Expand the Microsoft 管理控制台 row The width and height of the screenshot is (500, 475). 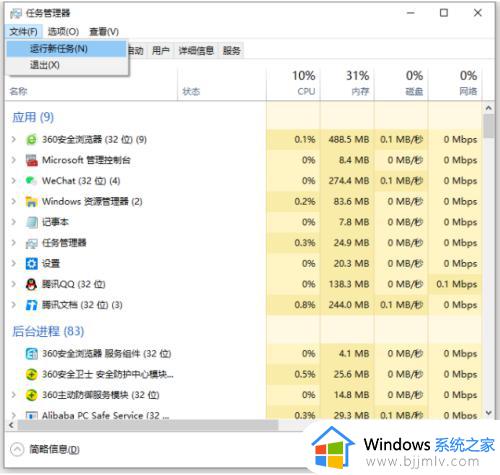[13, 160]
